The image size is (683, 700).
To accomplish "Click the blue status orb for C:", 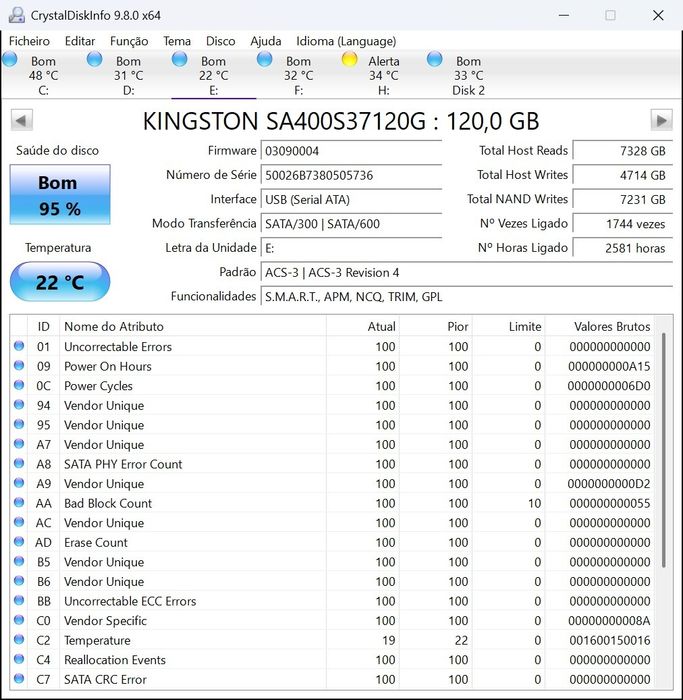I will tap(10, 59).
